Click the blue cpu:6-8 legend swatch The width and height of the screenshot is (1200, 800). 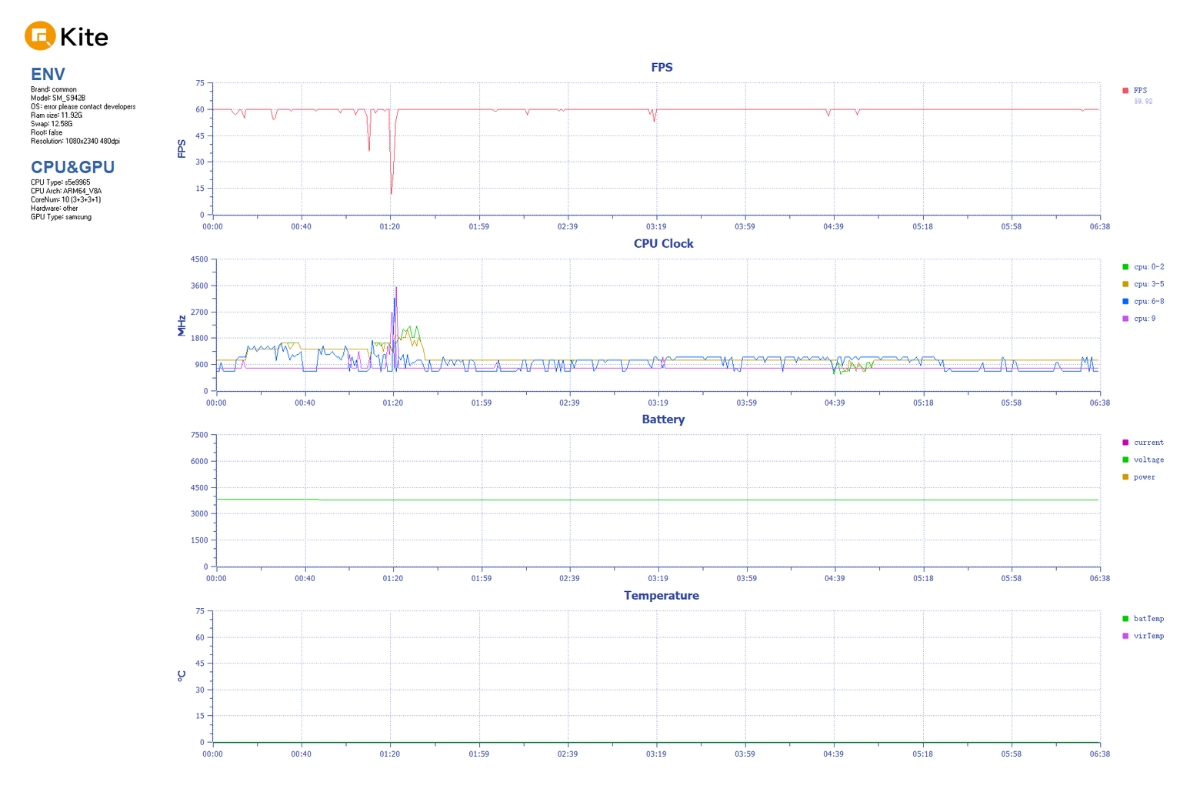click(x=1125, y=301)
